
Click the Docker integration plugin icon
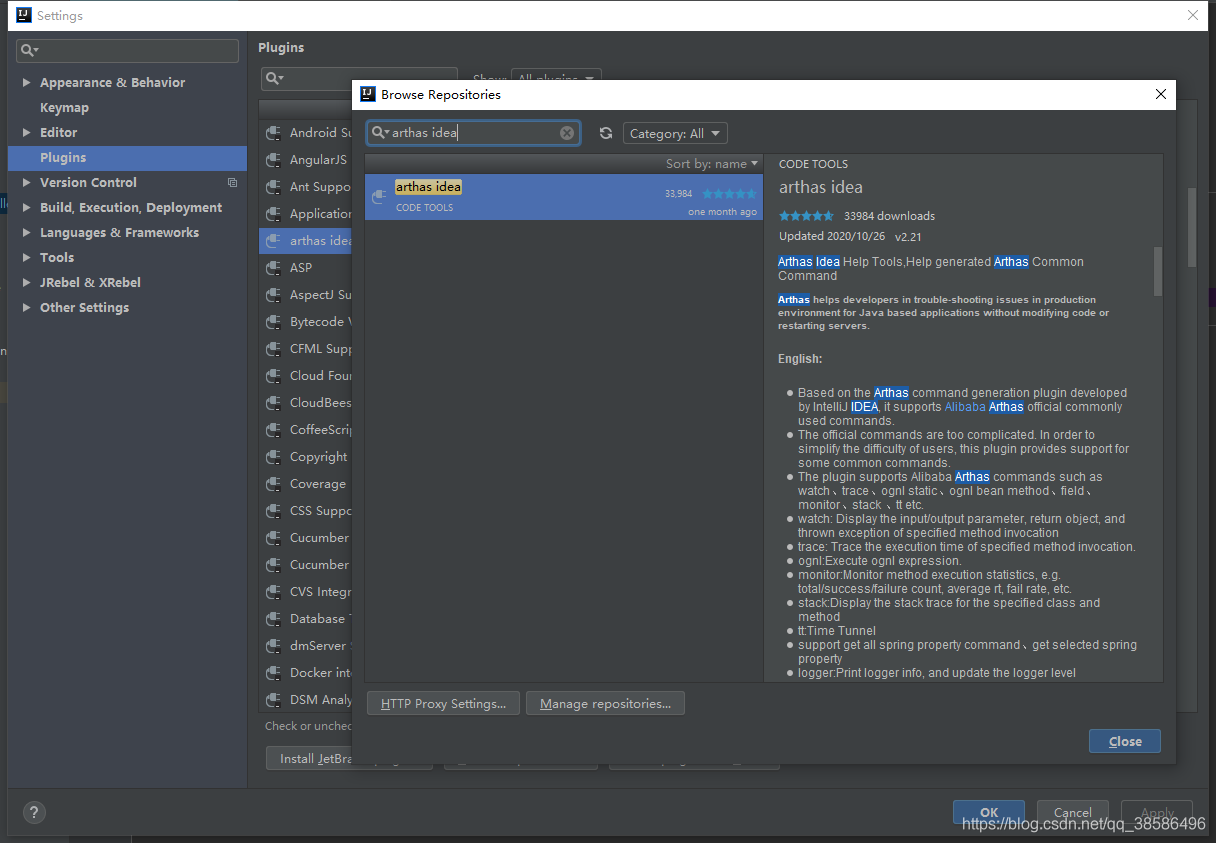(272, 673)
